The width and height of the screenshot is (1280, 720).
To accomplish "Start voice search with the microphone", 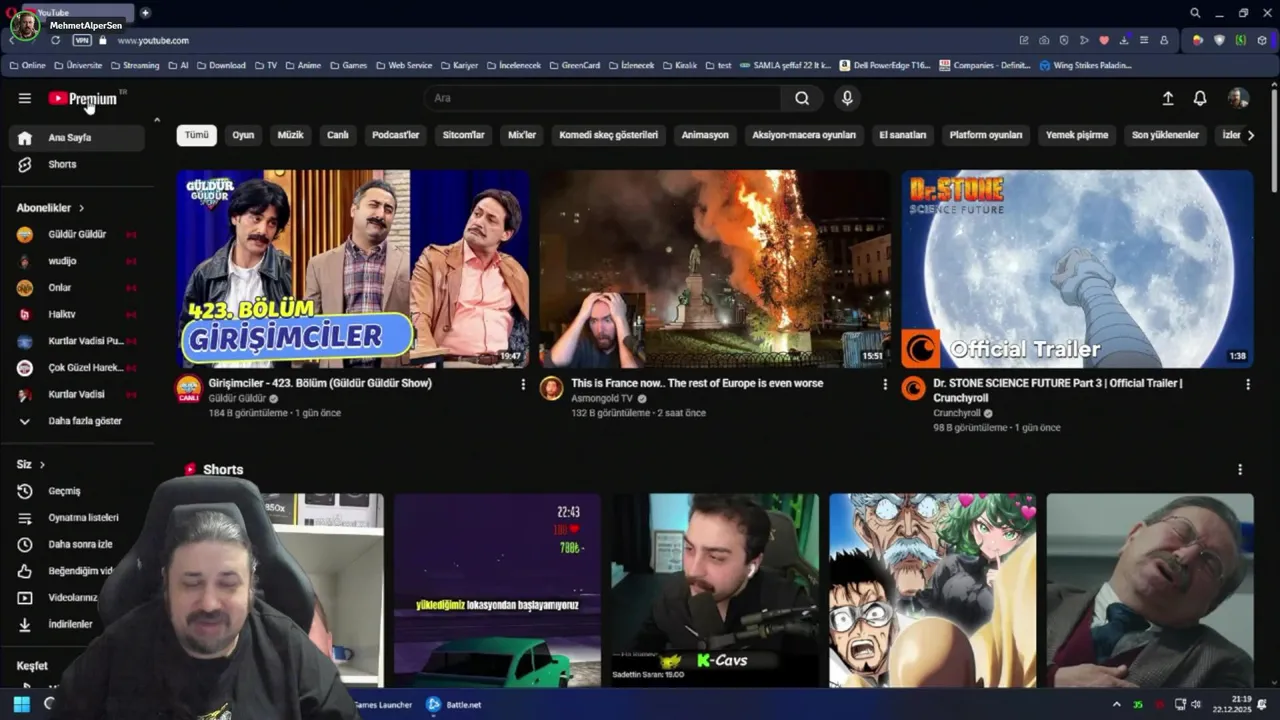I will click(x=847, y=98).
